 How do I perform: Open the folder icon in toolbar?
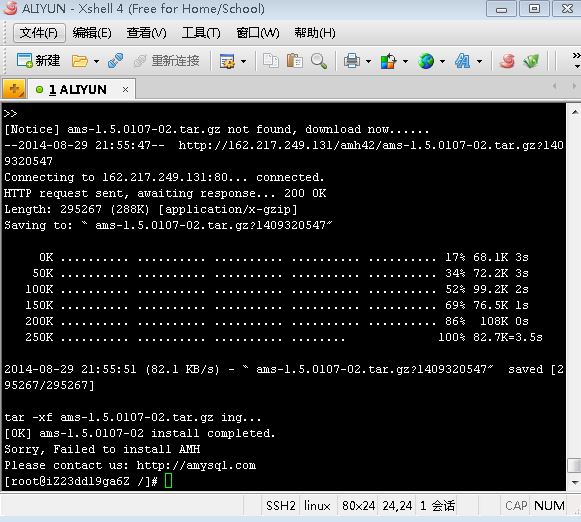(80, 61)
